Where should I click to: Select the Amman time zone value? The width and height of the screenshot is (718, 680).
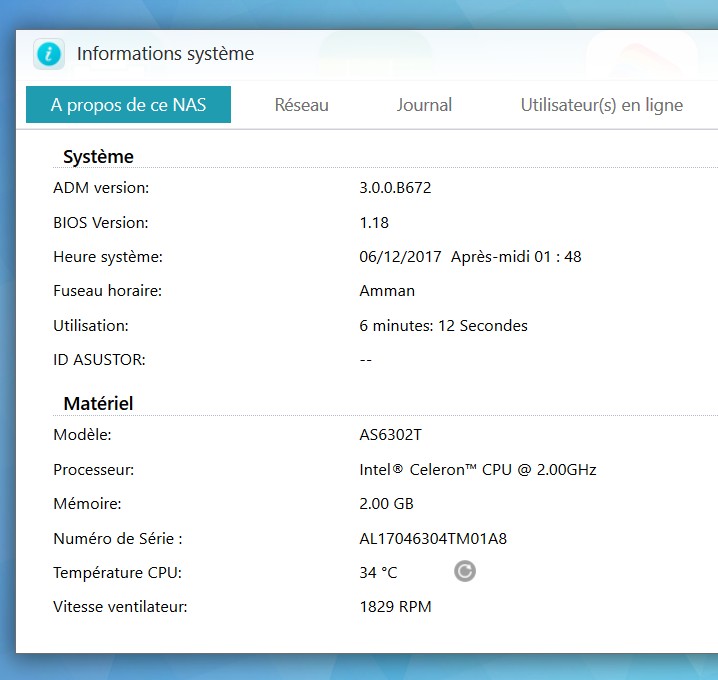(x=387, y=291)
